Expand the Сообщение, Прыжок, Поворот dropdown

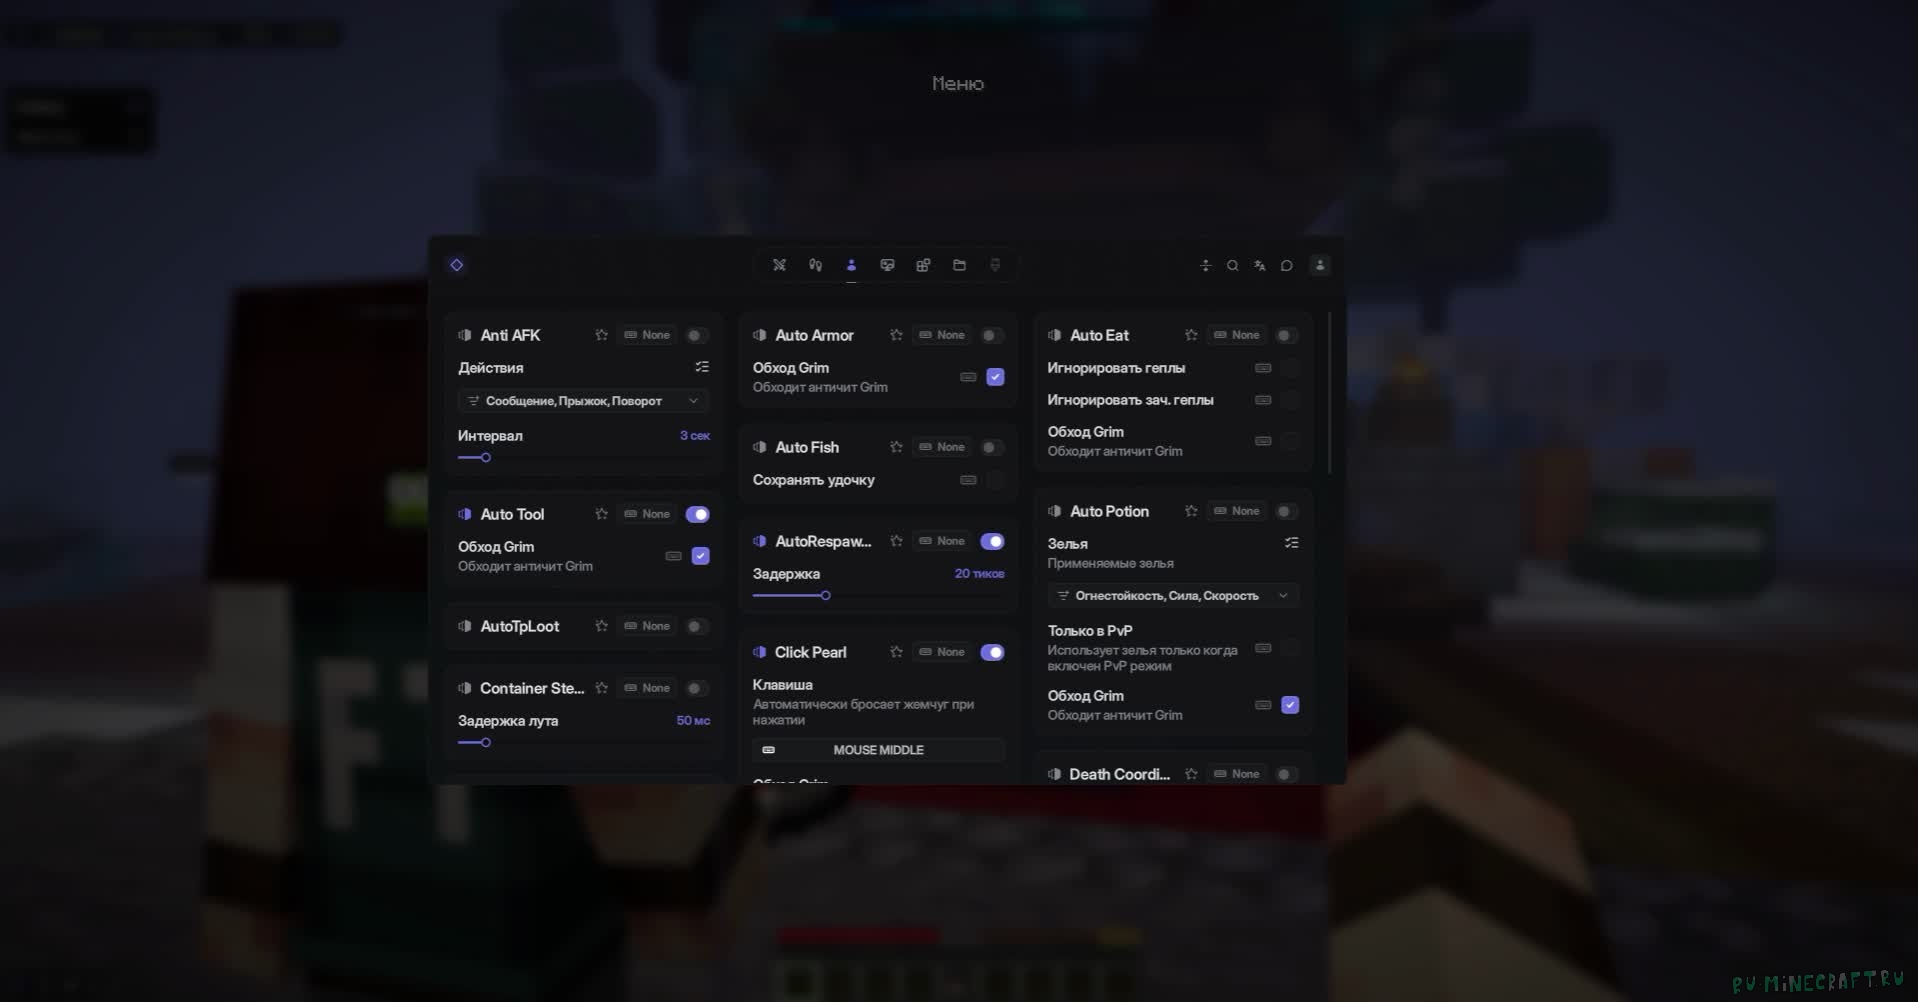pos(584,401)
